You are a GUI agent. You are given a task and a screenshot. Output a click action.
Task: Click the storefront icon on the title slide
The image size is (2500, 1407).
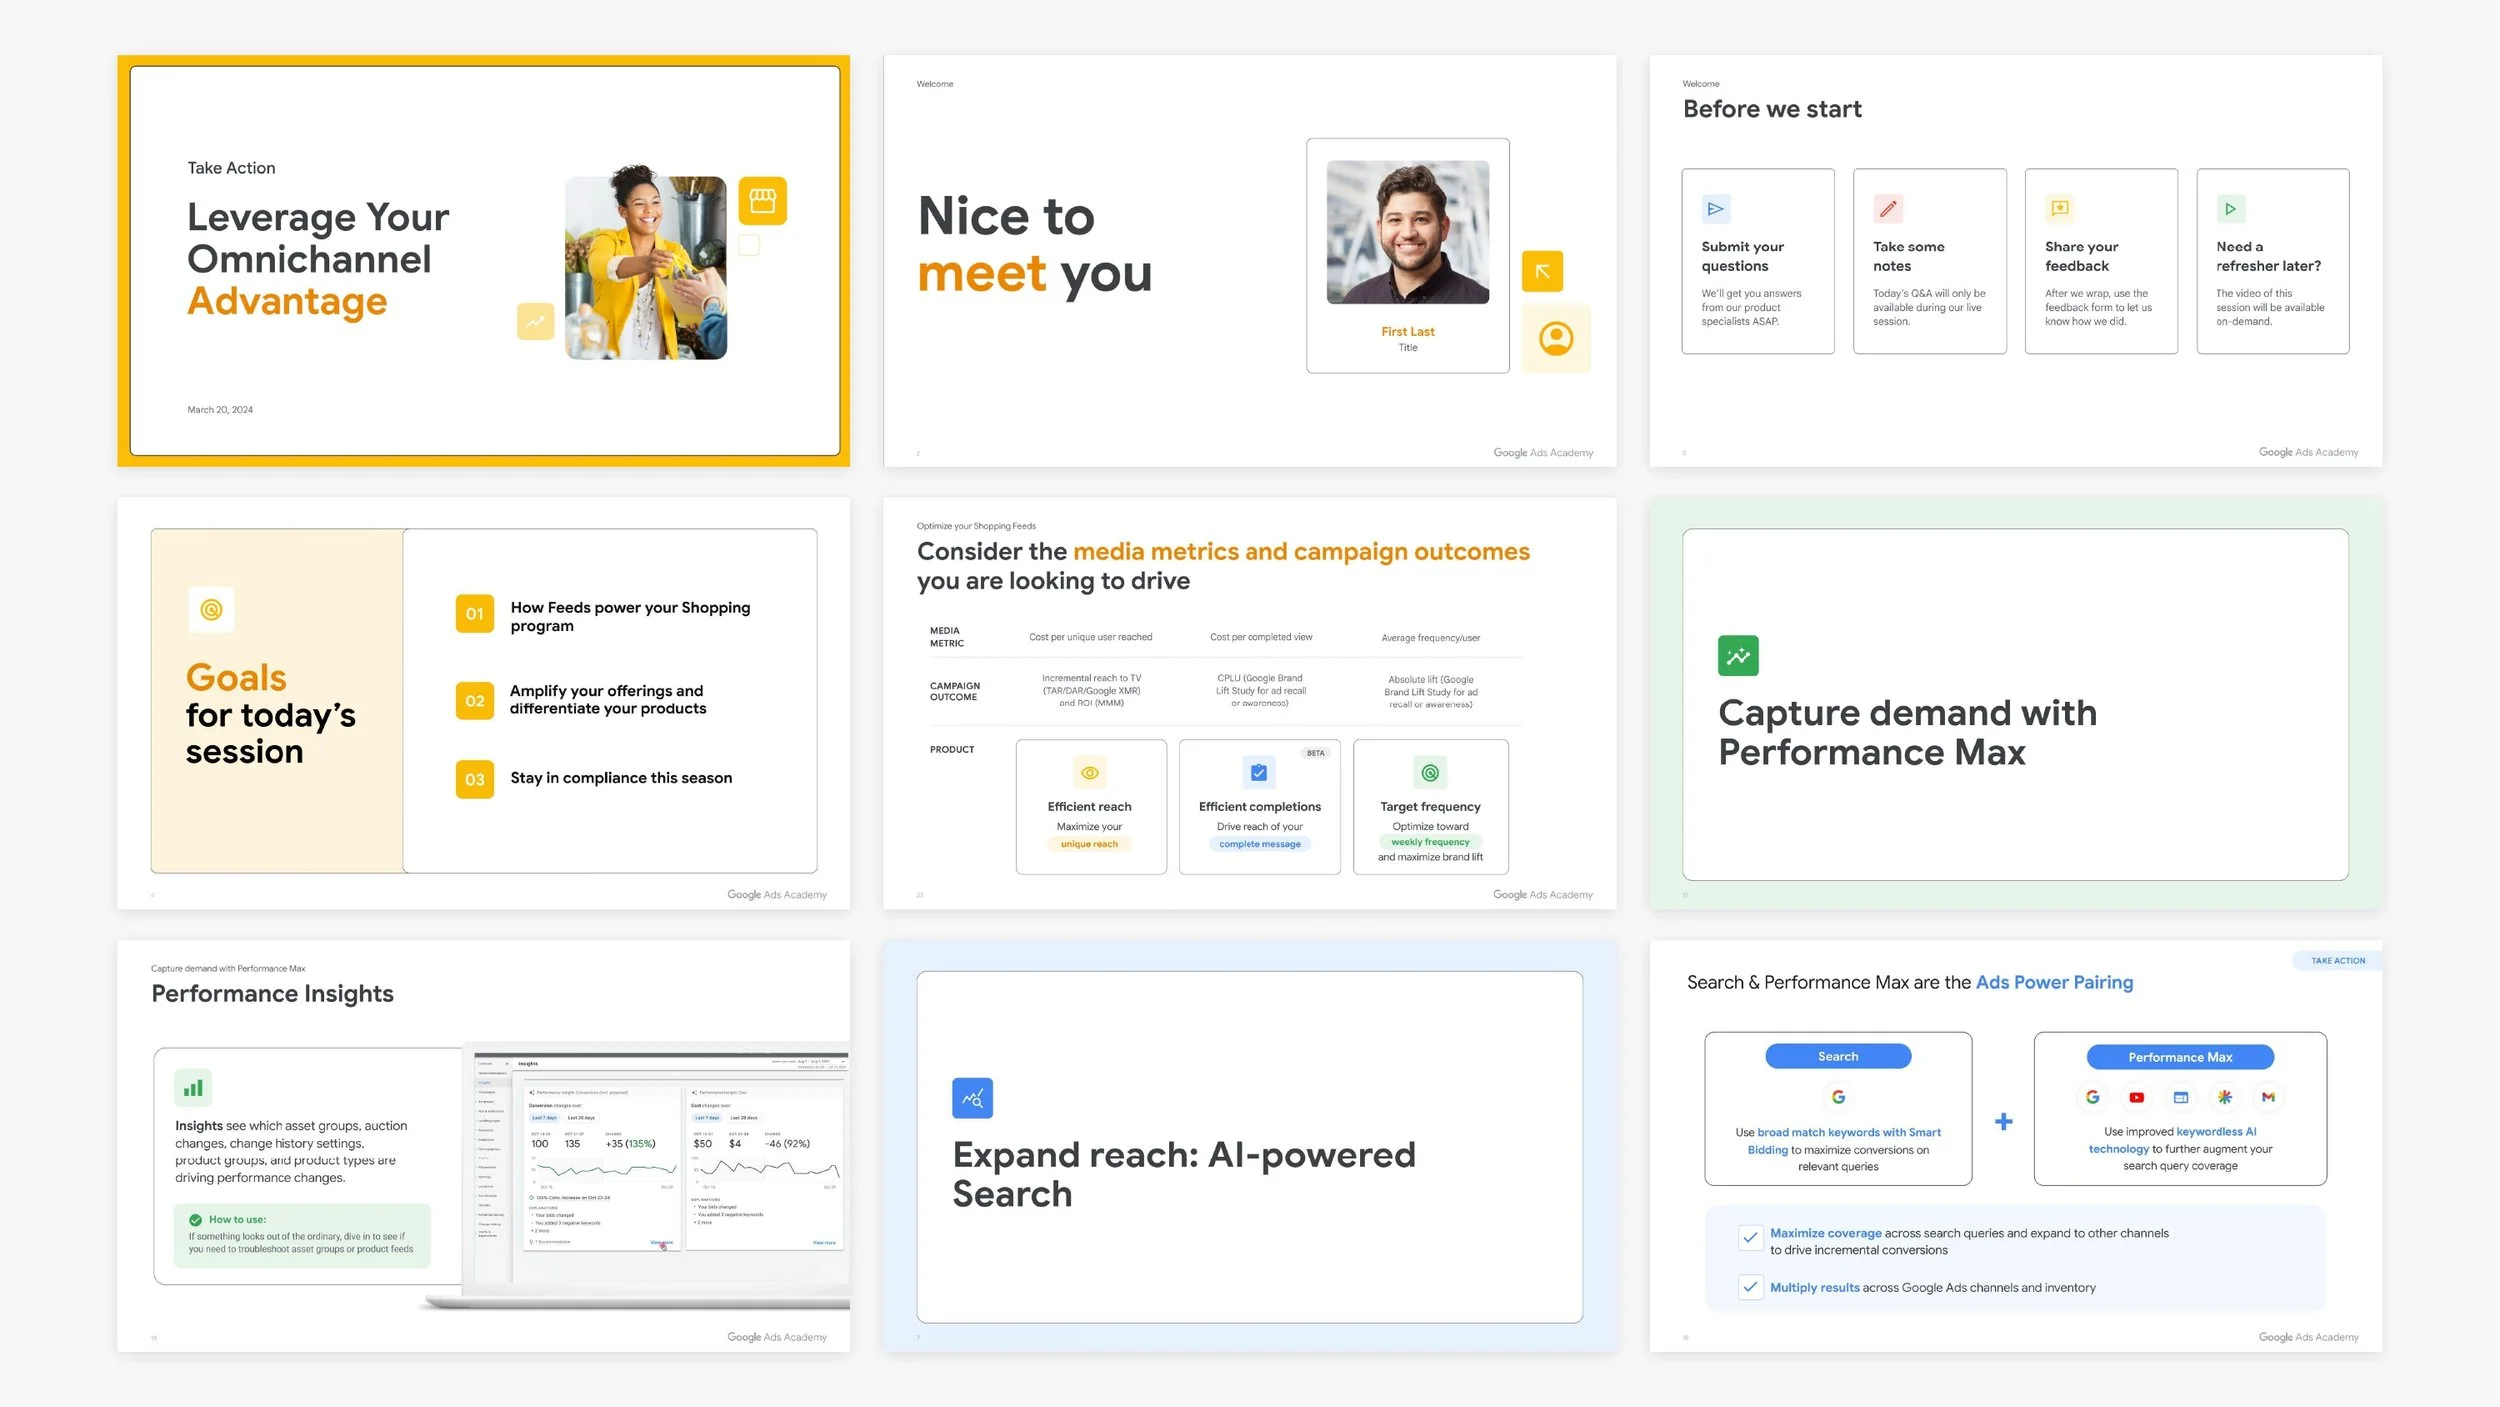point(763,200)
